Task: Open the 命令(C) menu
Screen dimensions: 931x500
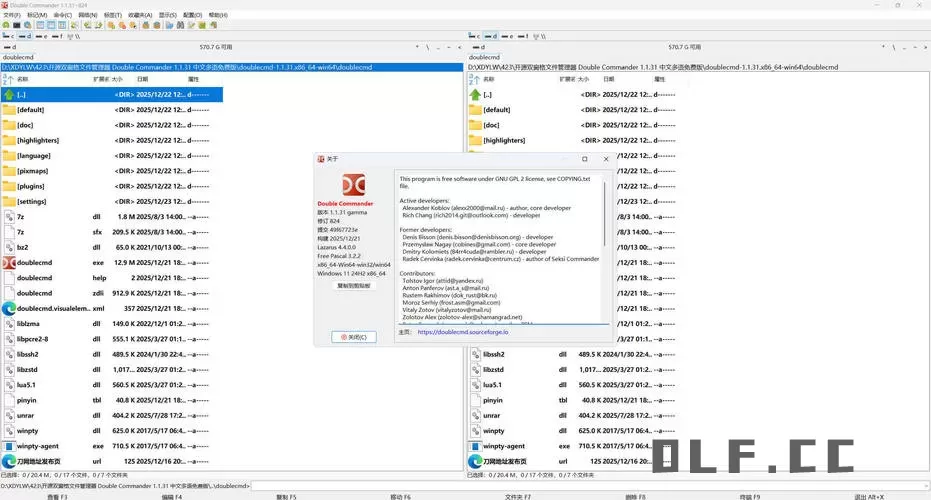Action: [62, 15]
